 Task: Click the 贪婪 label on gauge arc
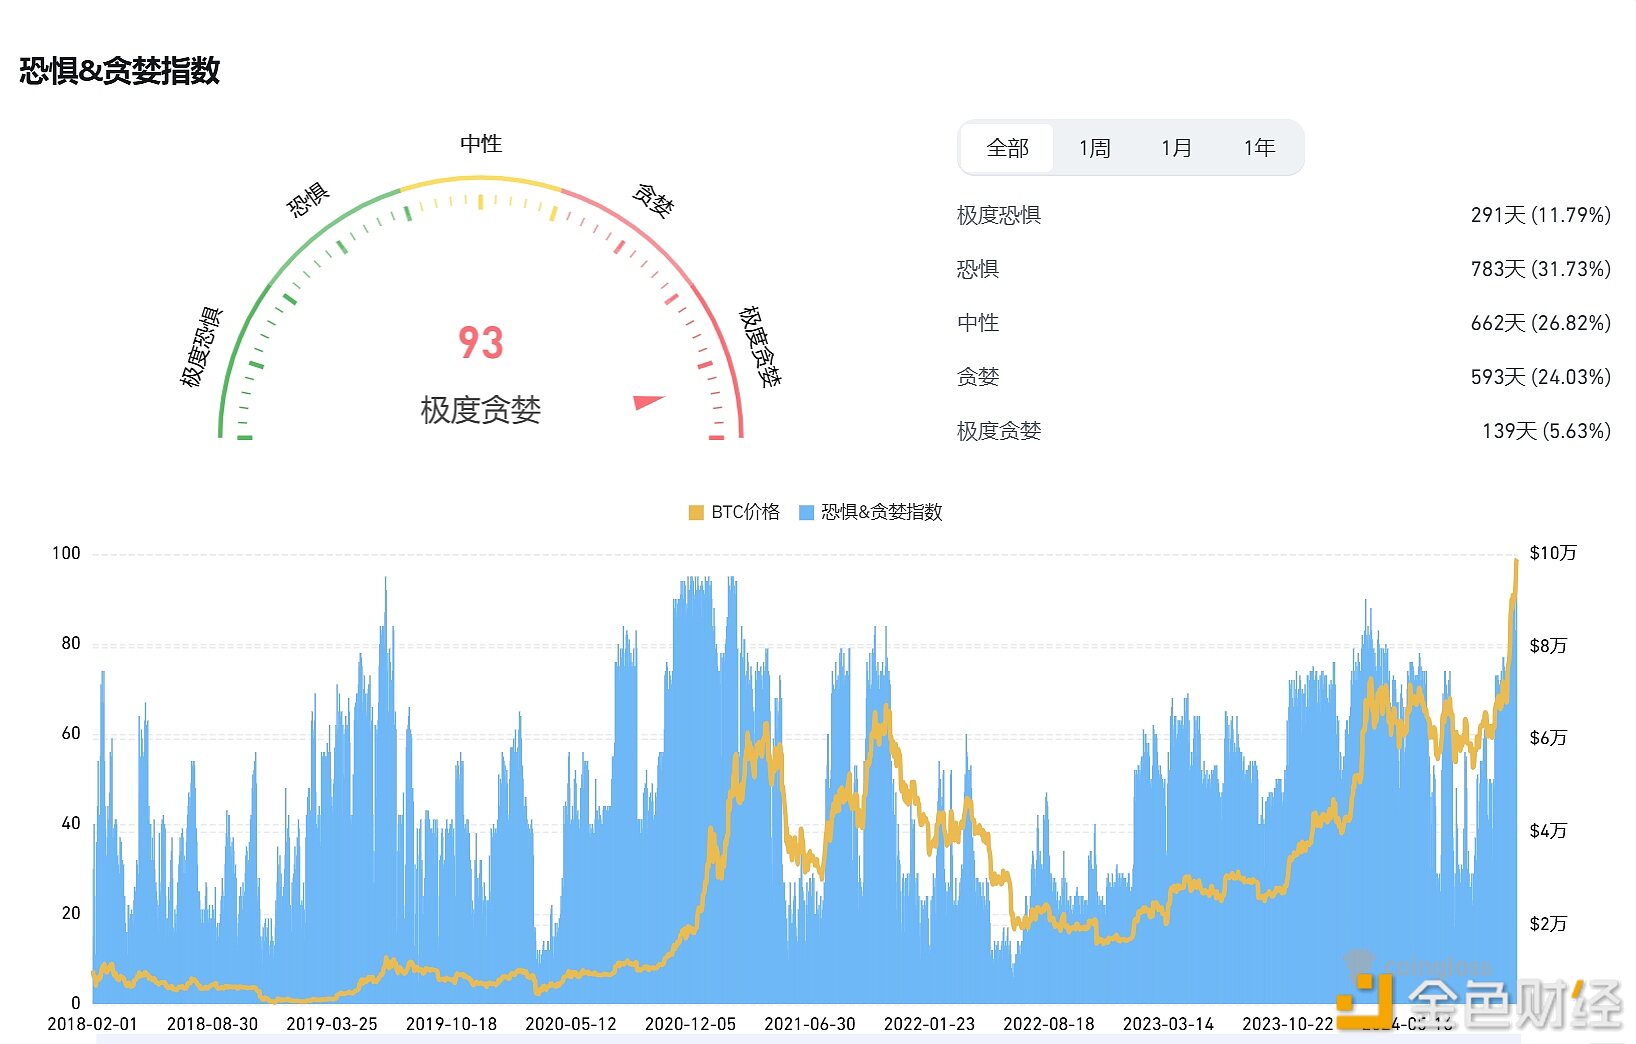tap(654, 200)
